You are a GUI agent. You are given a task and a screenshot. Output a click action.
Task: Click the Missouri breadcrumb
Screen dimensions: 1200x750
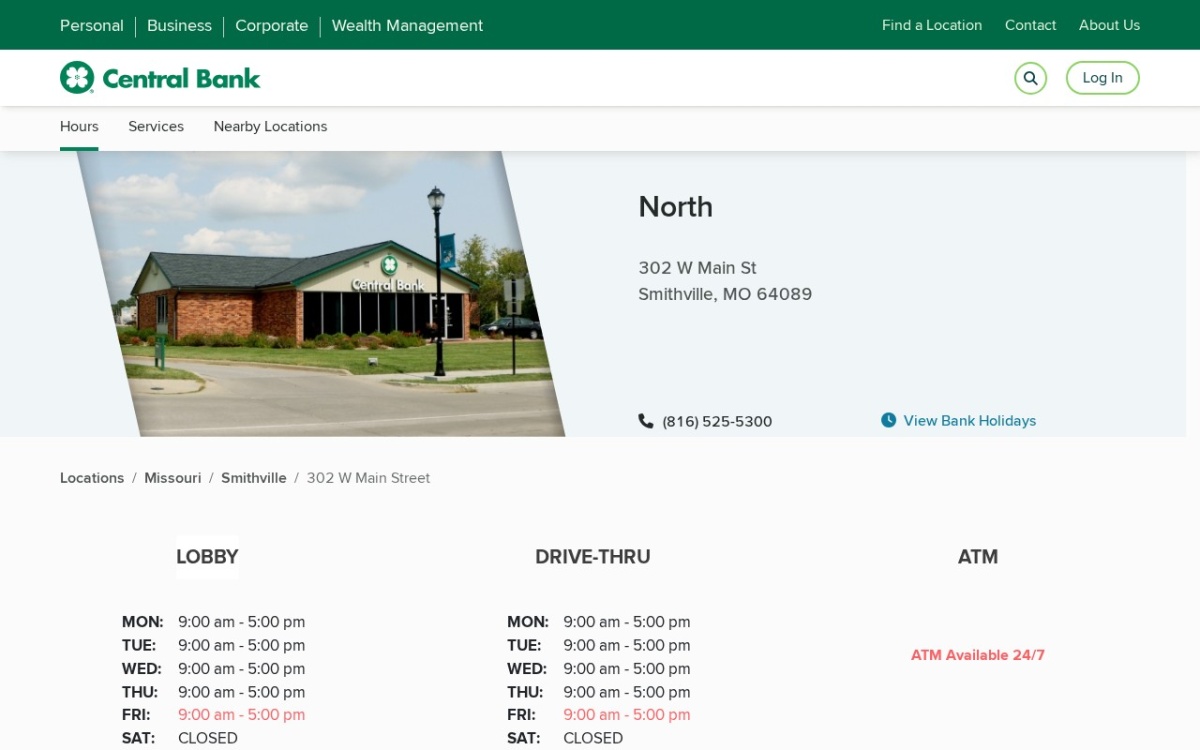(173, 478)
